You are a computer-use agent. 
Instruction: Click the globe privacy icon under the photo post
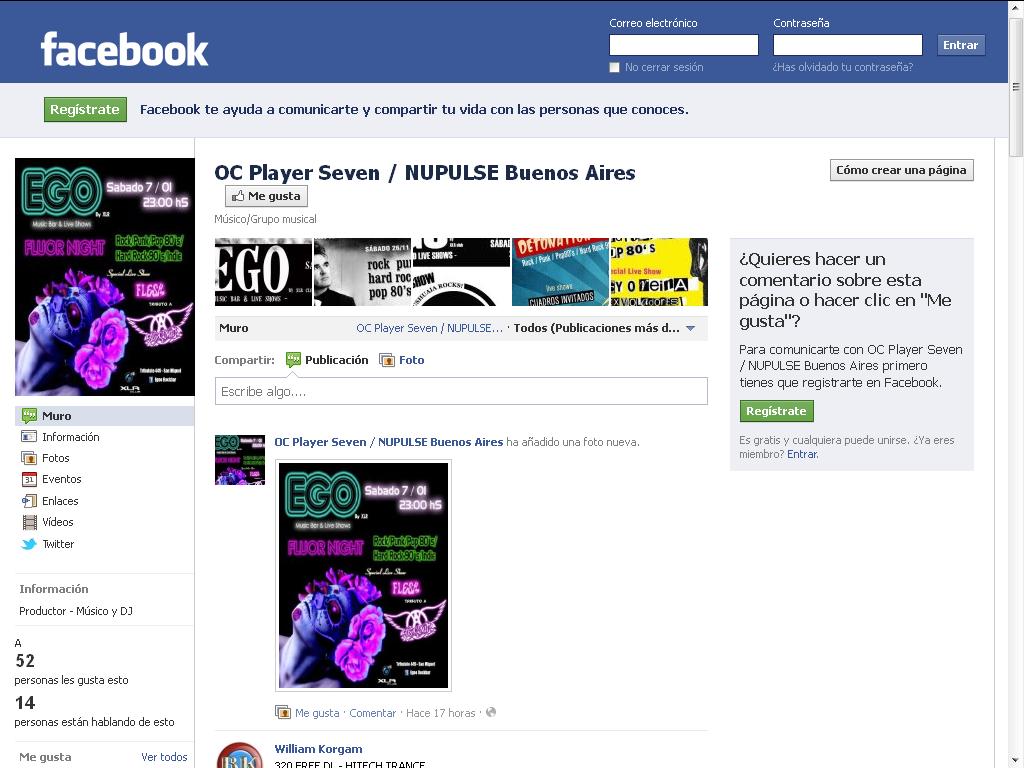[491, 712]
